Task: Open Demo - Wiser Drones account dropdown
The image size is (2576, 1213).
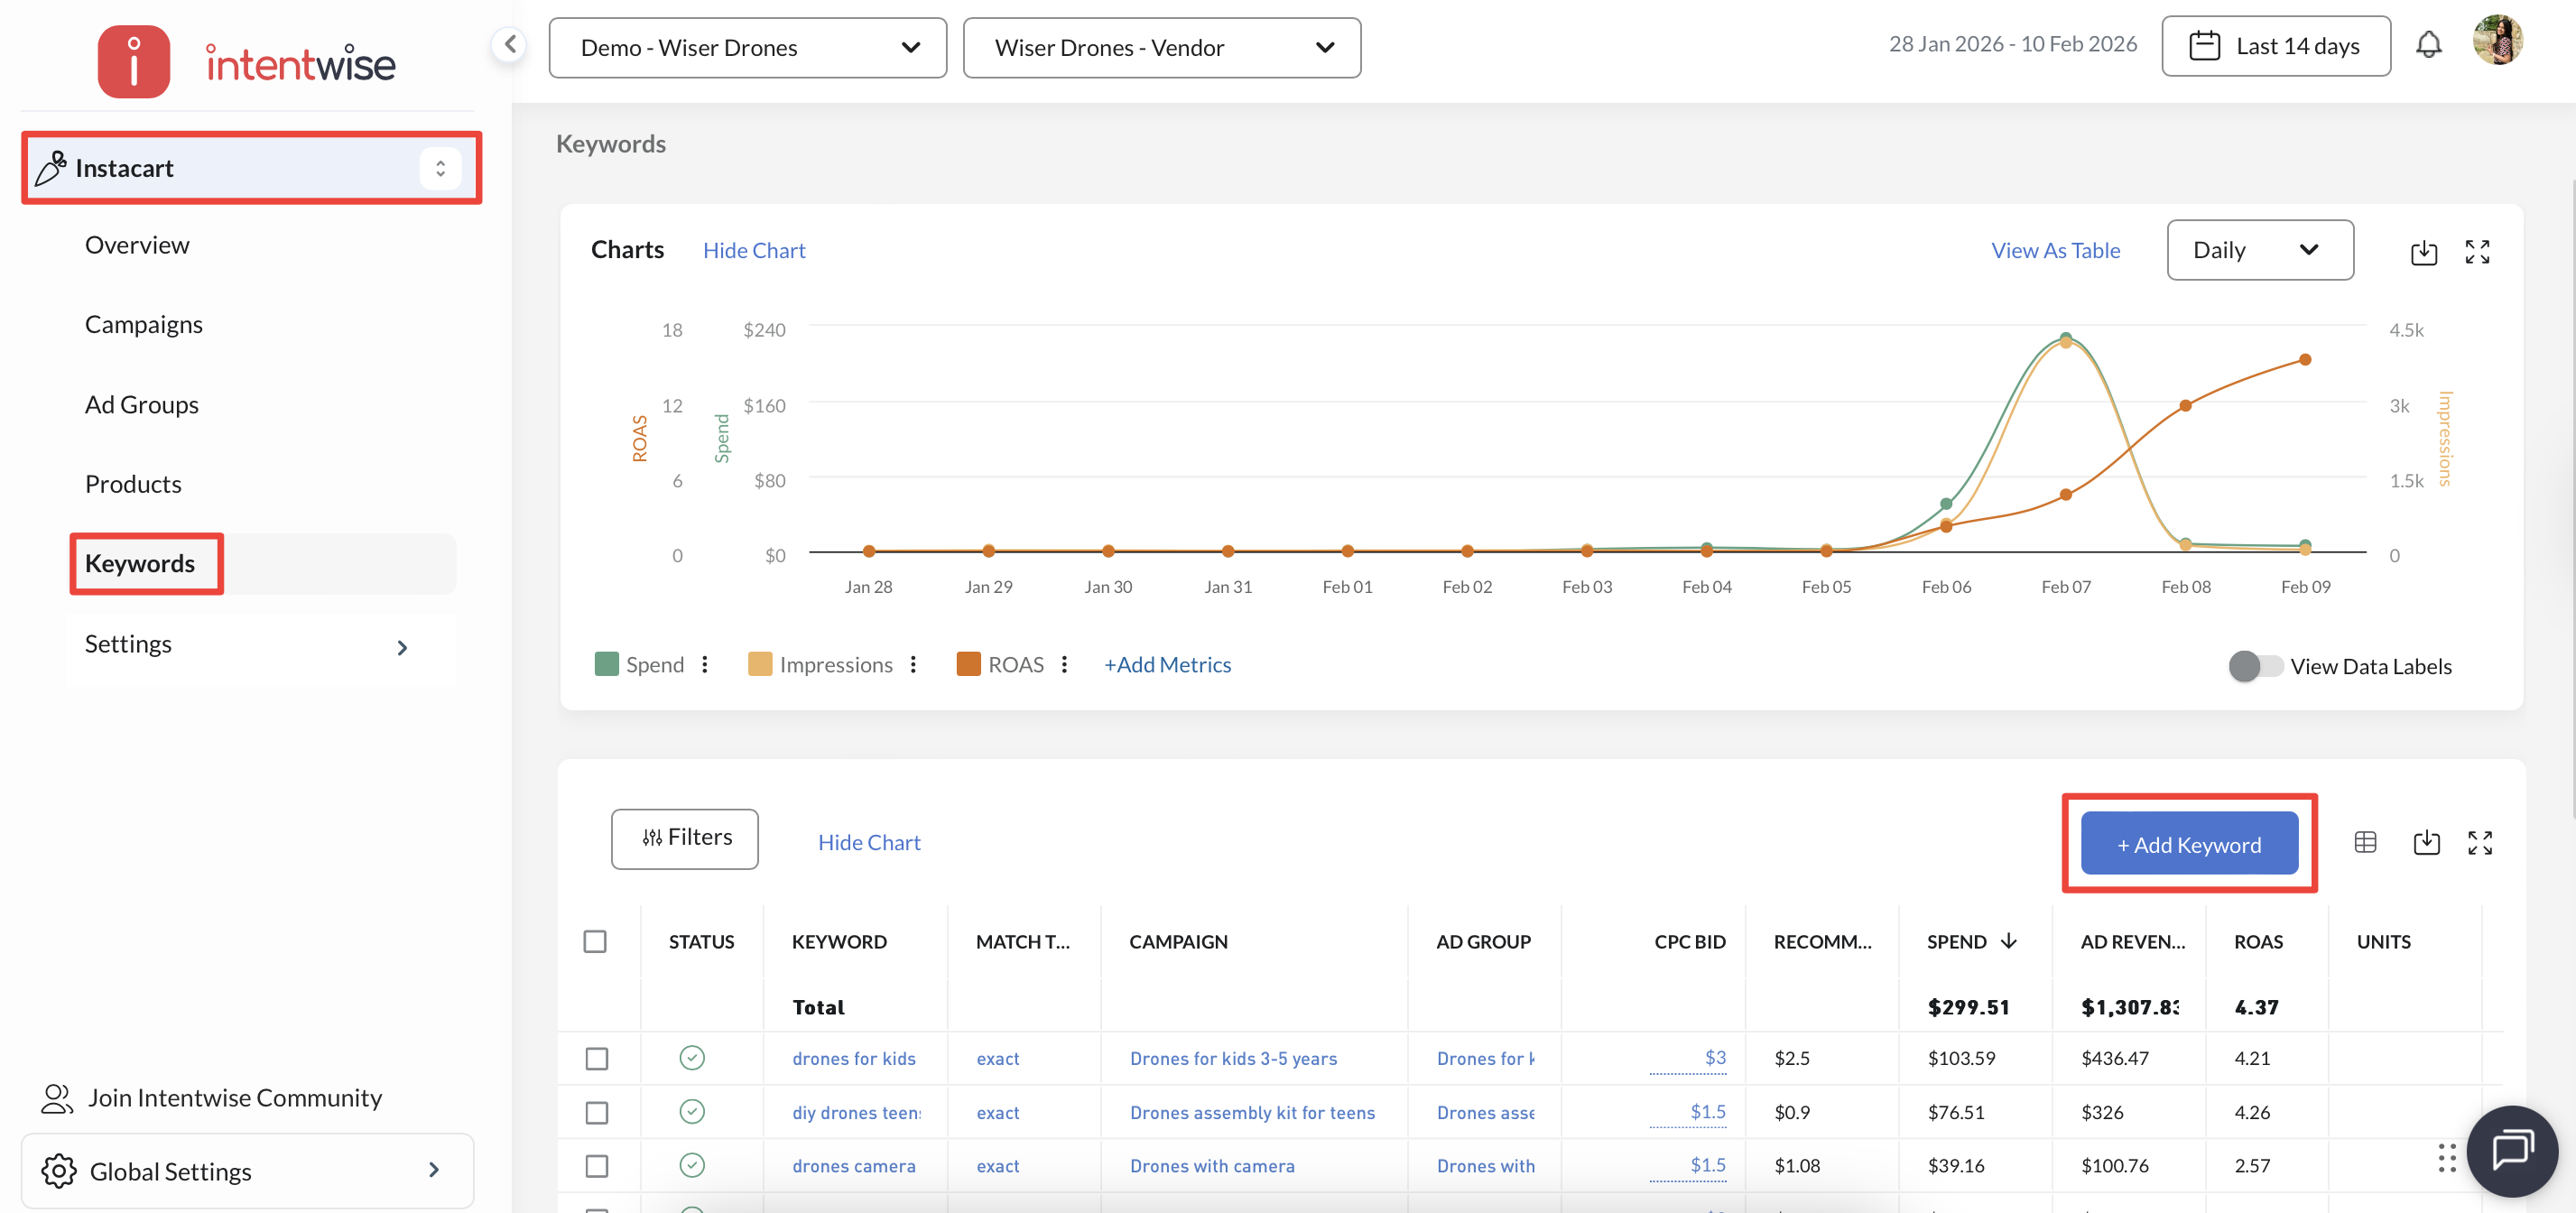Action: [x=747, y=48]
